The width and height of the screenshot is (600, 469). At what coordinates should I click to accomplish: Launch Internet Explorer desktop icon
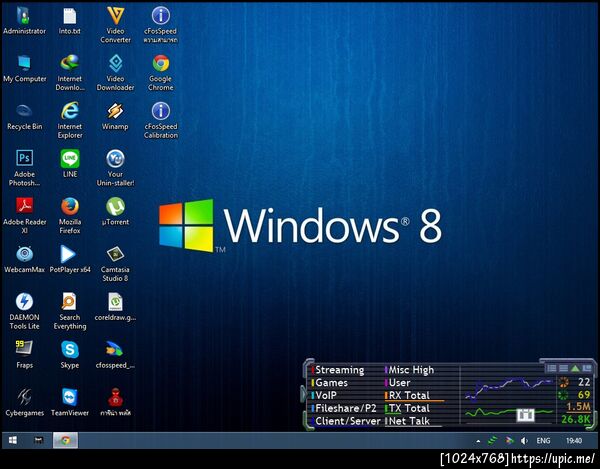pos(70,120)
